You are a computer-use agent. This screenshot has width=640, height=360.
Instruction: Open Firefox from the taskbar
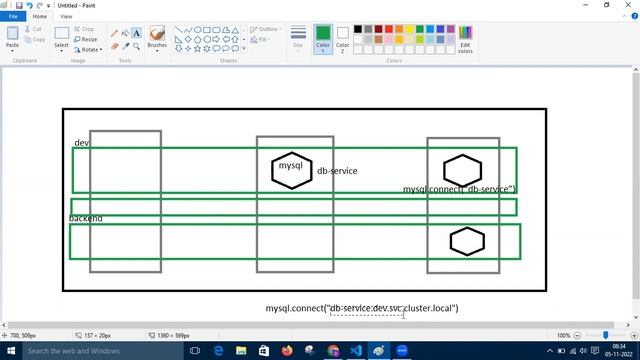[x=287, y=351]
